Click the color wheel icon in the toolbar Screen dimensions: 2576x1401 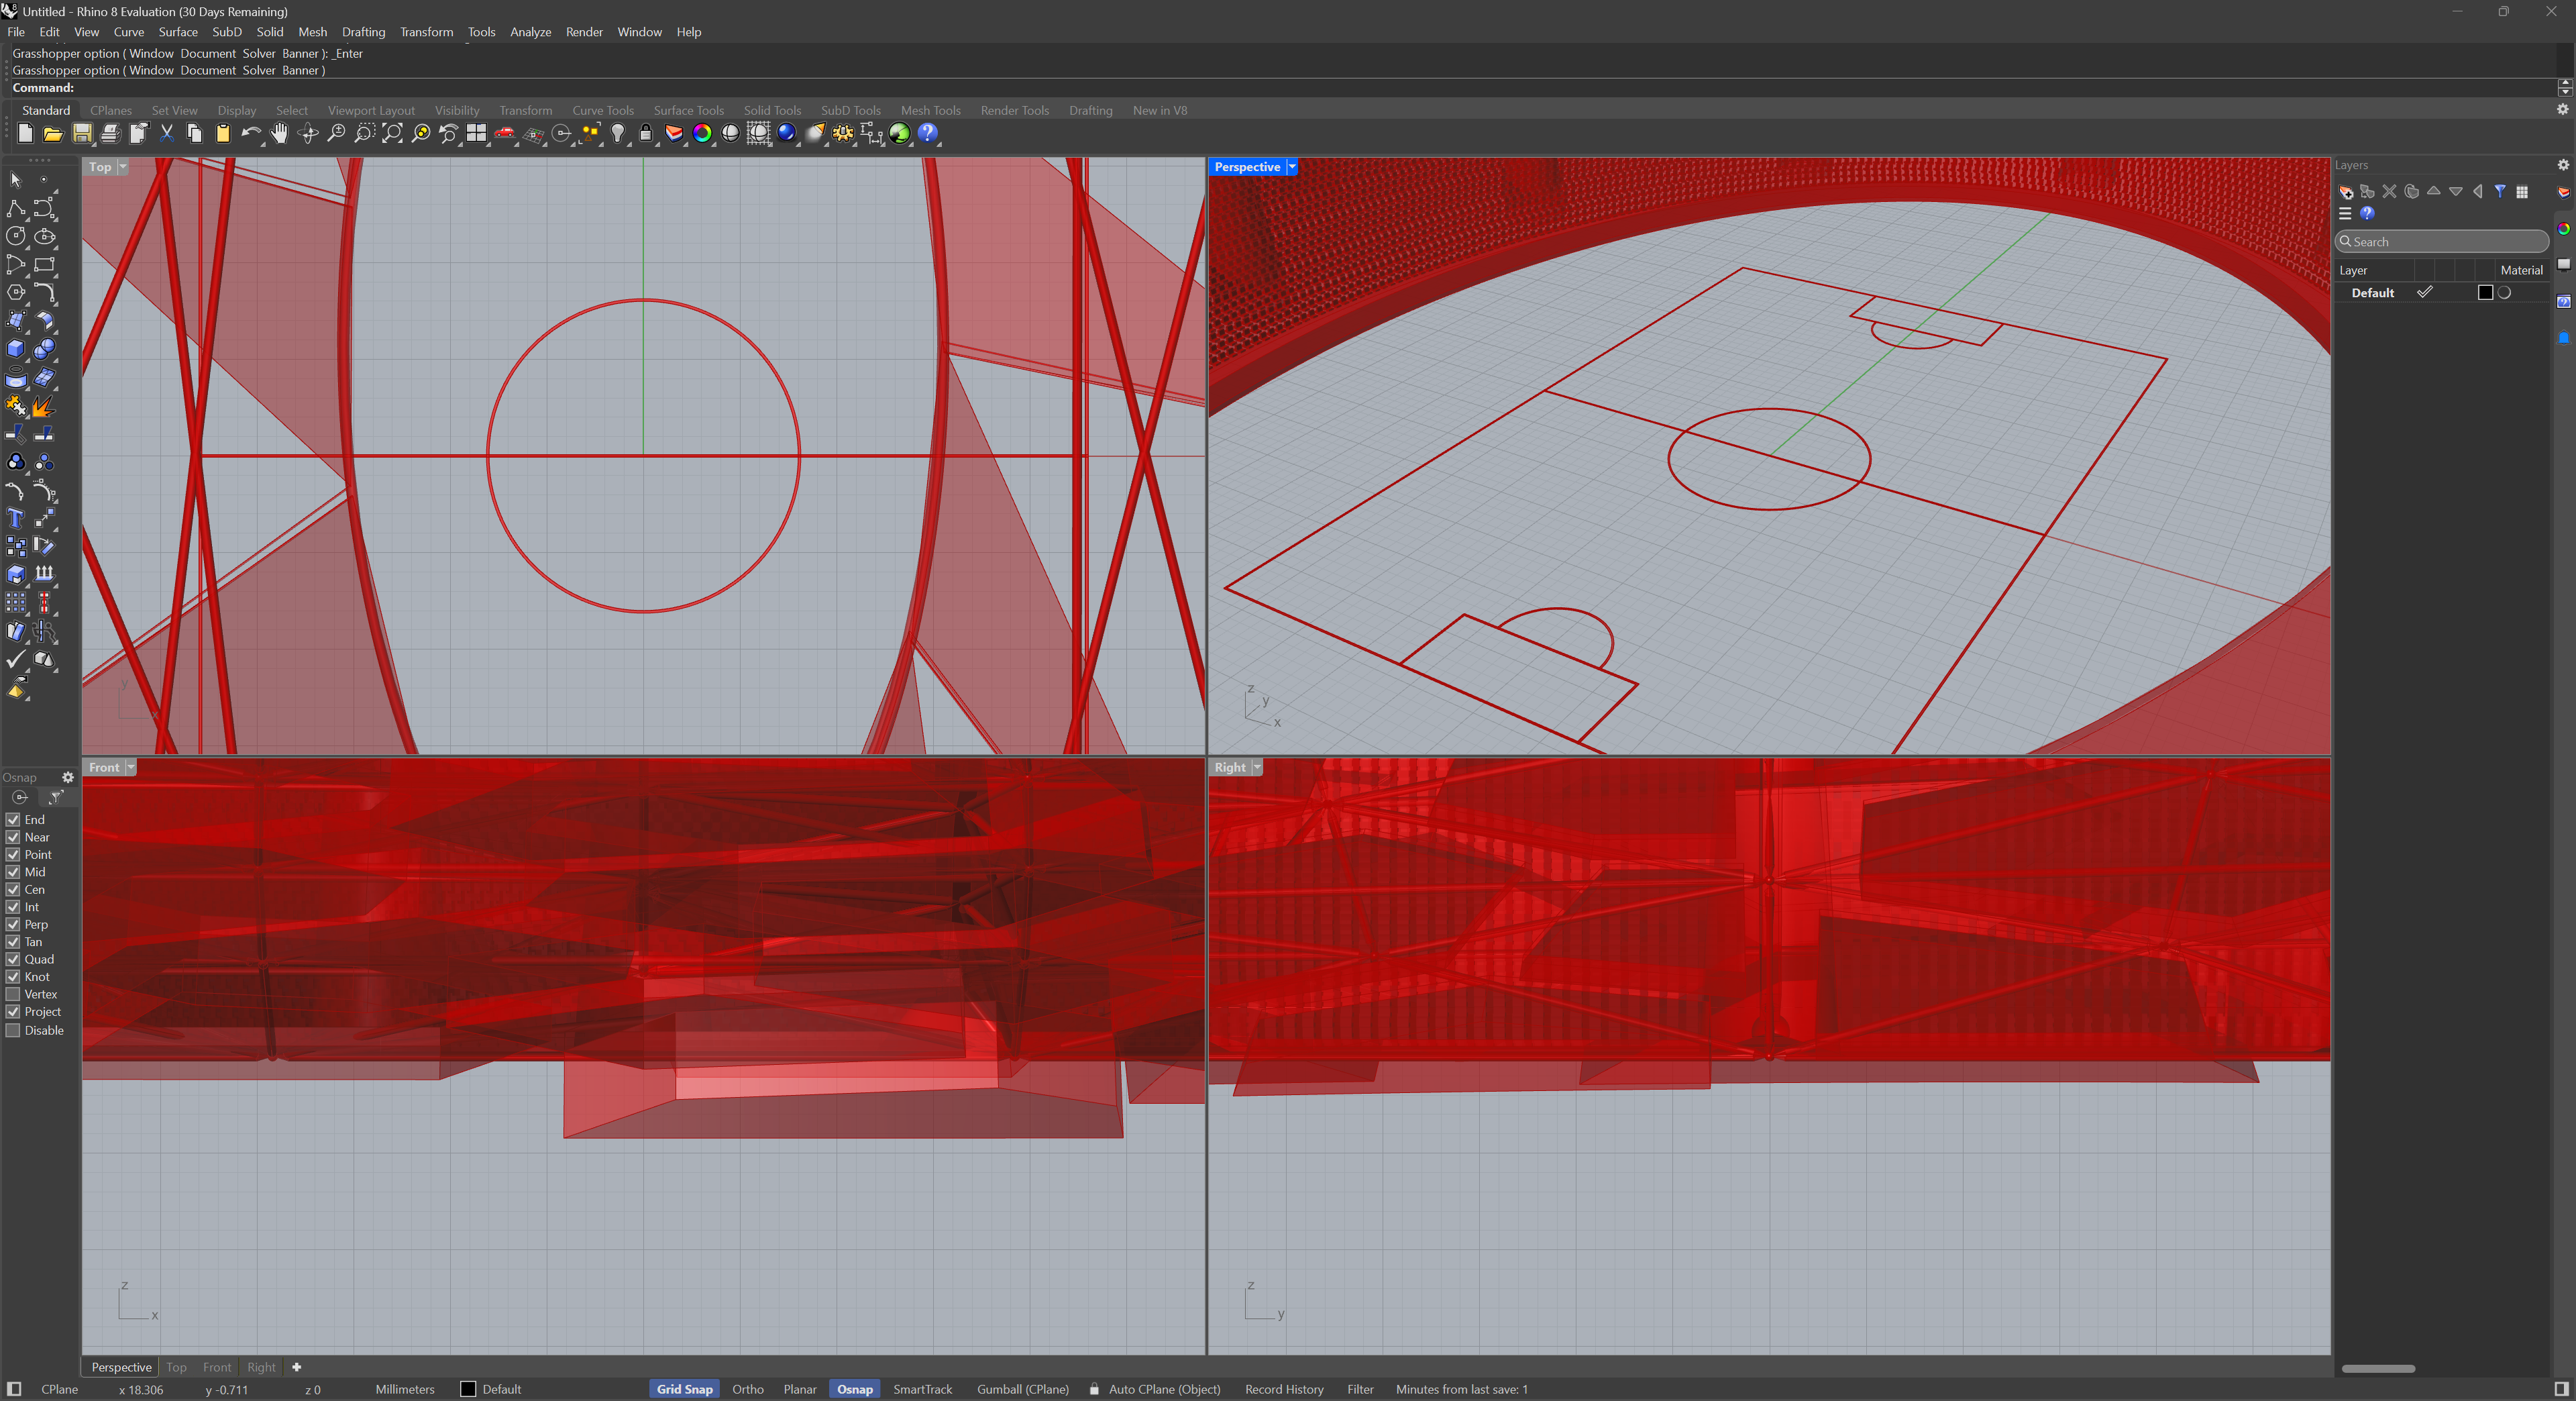pyautogui.click(x=702, y=133)
